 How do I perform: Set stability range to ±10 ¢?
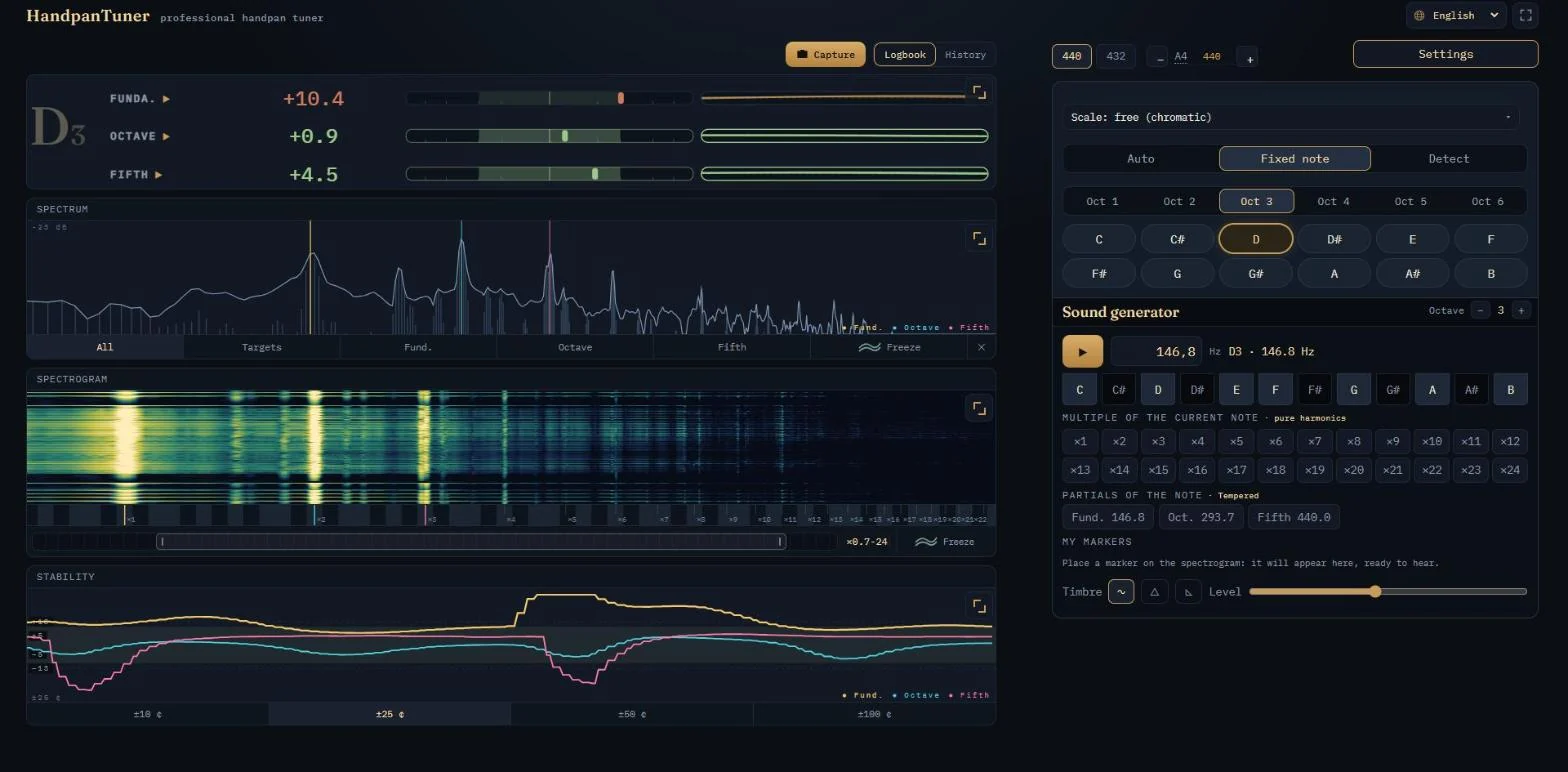point(148,714)
